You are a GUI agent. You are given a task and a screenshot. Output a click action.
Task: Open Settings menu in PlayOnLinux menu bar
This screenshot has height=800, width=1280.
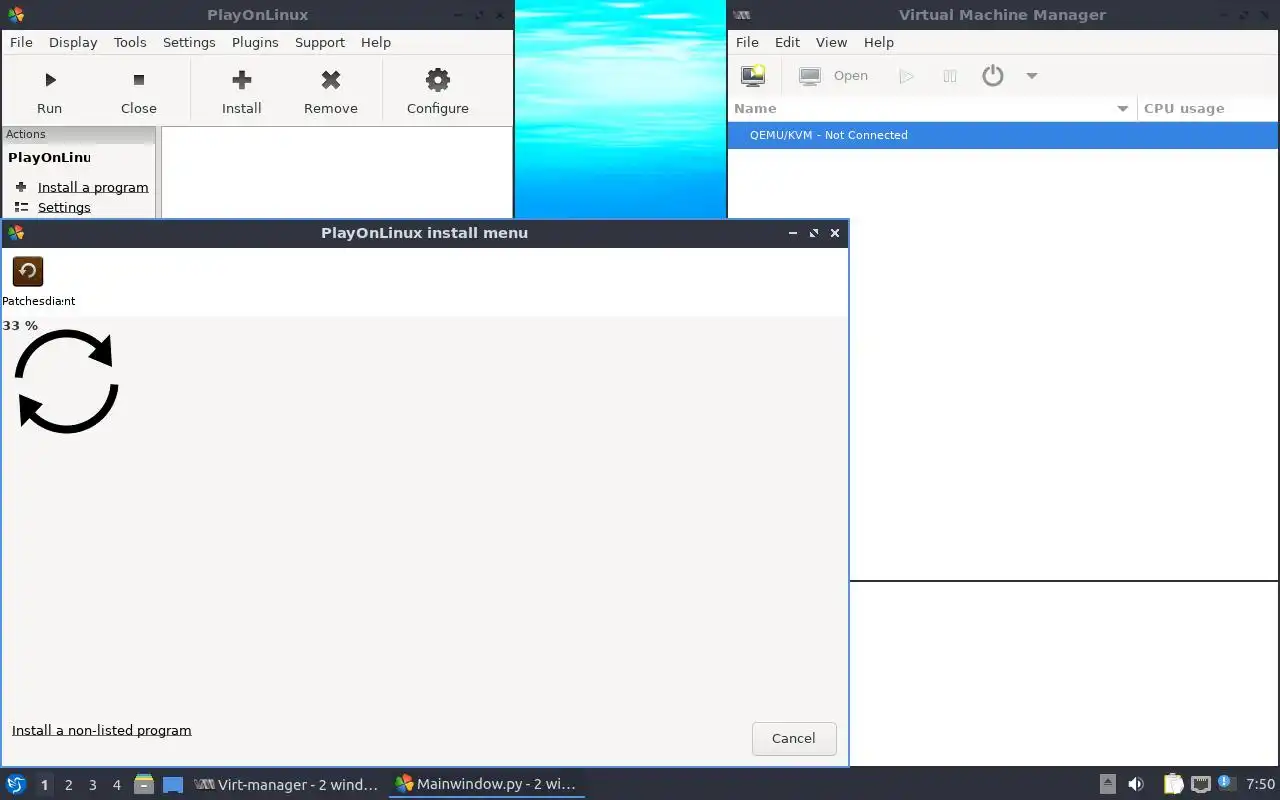tap(189, 42)
